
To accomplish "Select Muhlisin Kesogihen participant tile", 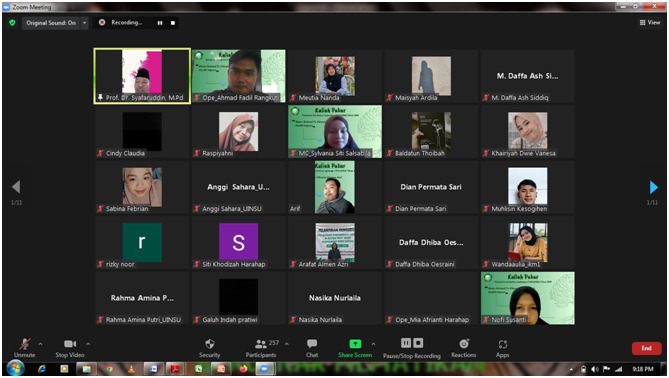I will pos(528,187).
